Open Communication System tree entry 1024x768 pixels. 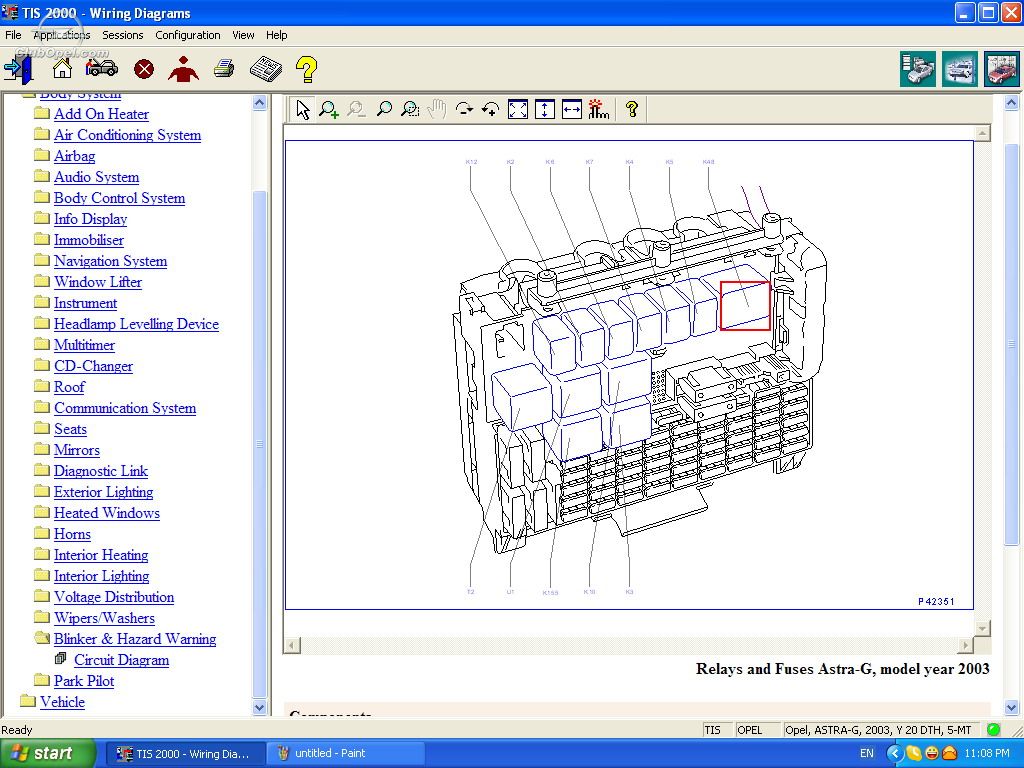[125, 408]
